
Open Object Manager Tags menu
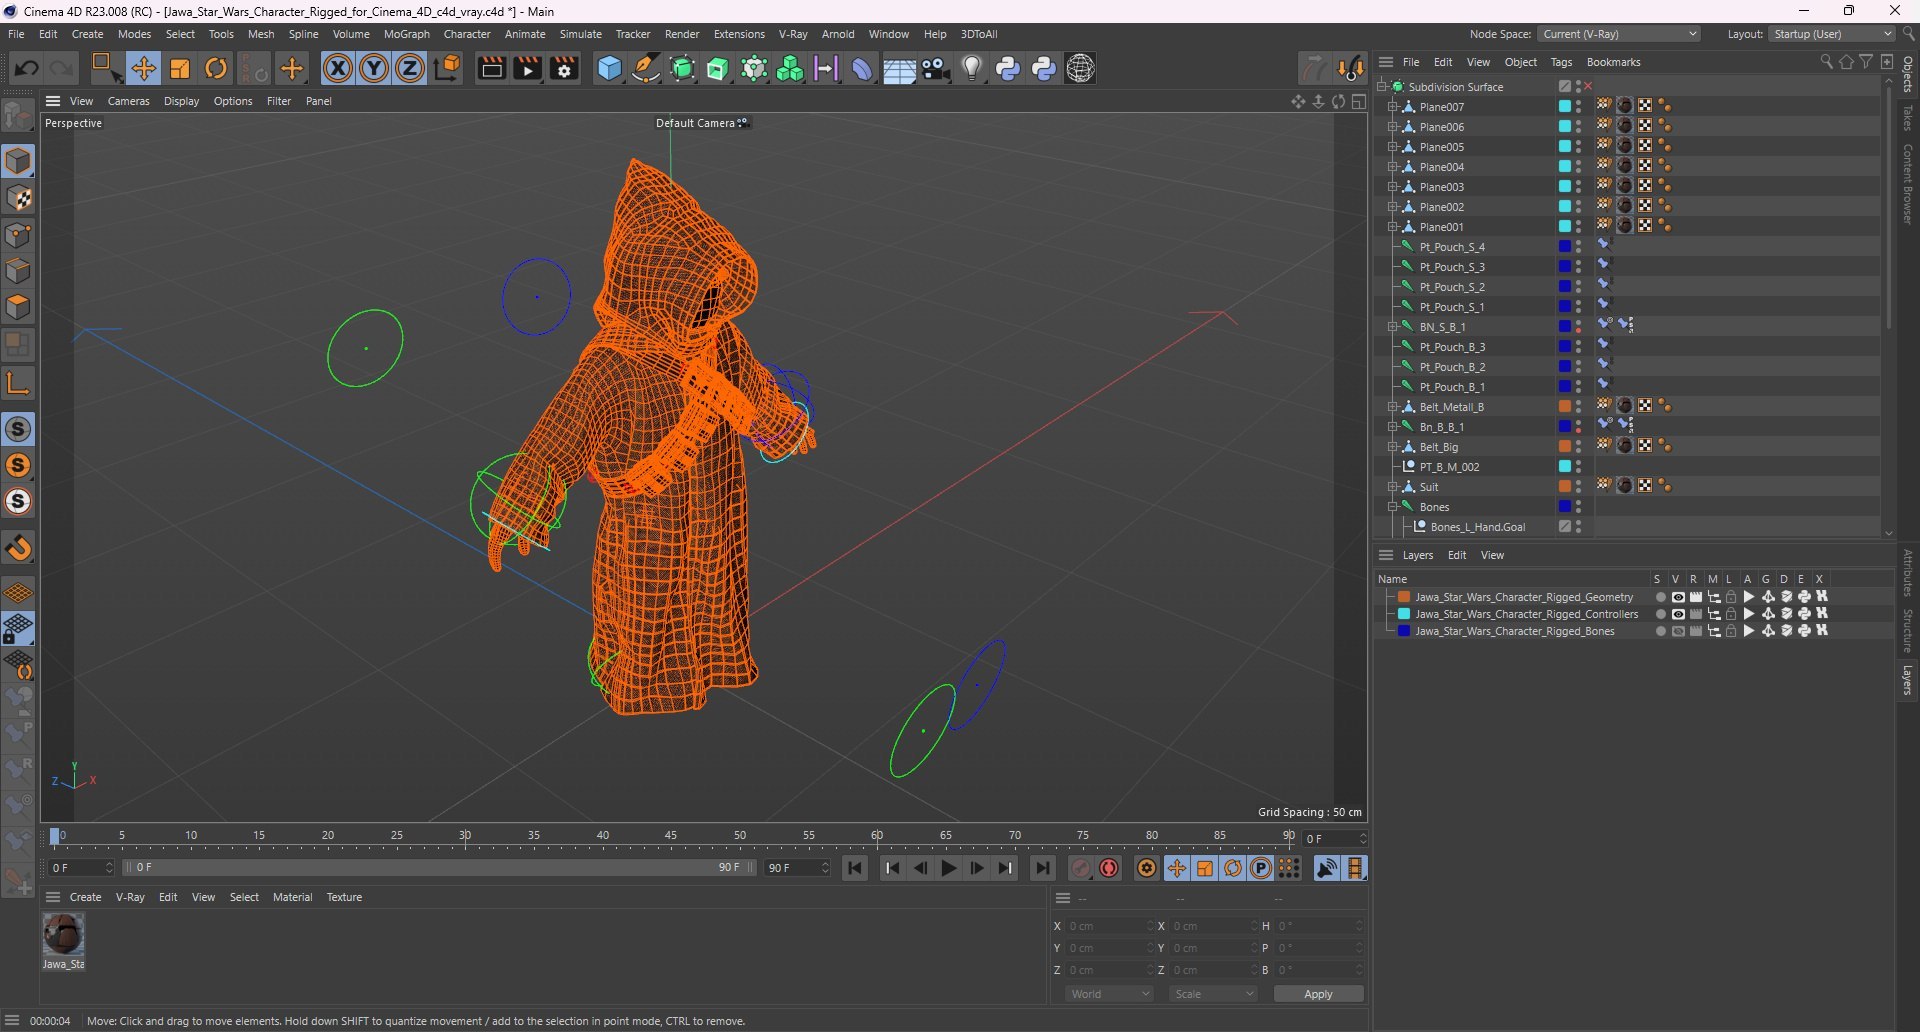tap(1561, 62)
